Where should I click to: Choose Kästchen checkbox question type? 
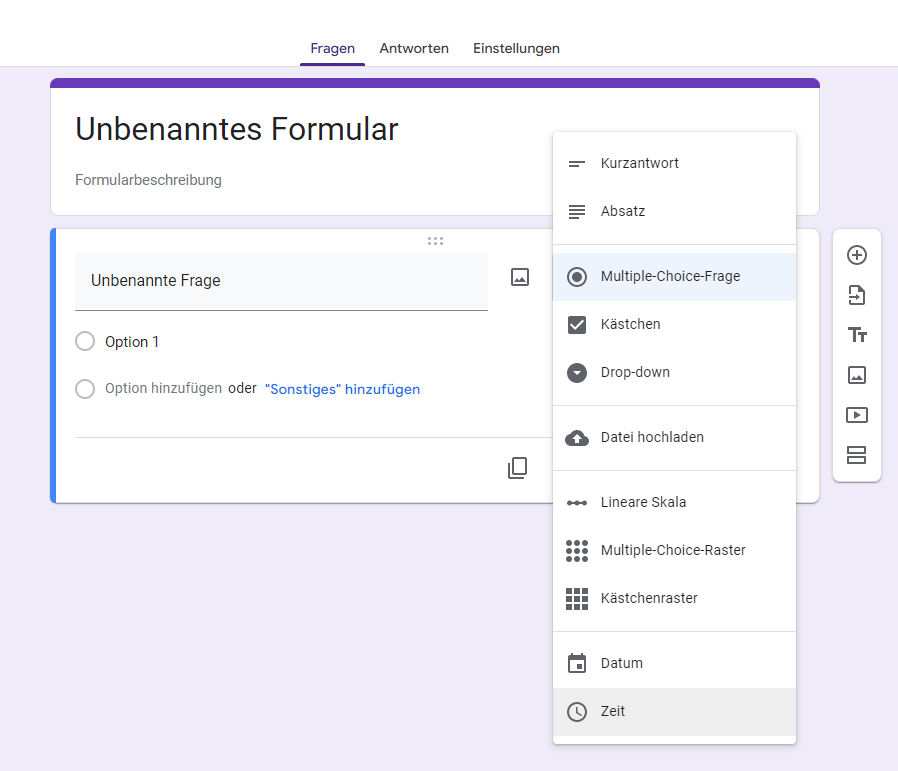[630, 325]
